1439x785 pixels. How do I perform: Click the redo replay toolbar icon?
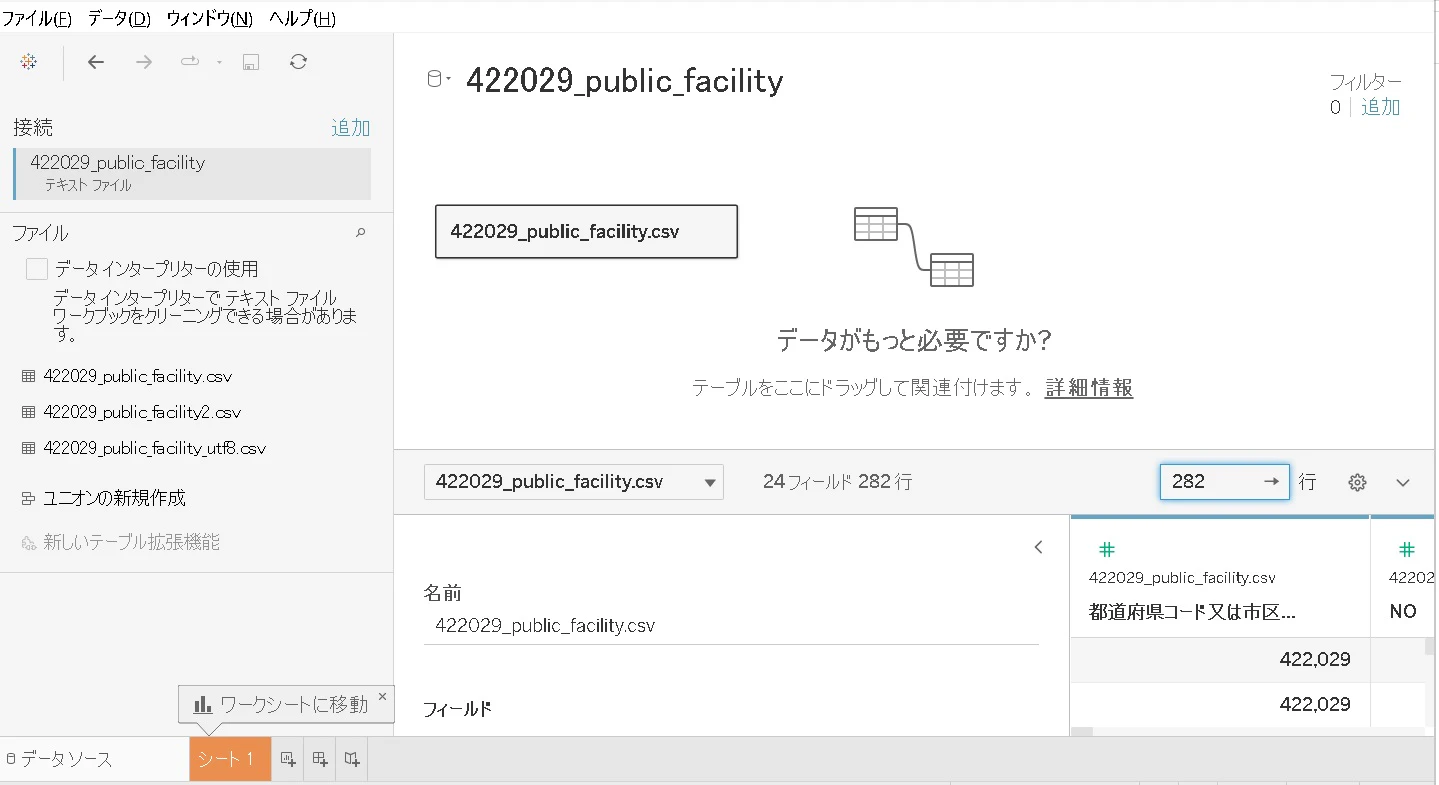click(x=190, y=62)
